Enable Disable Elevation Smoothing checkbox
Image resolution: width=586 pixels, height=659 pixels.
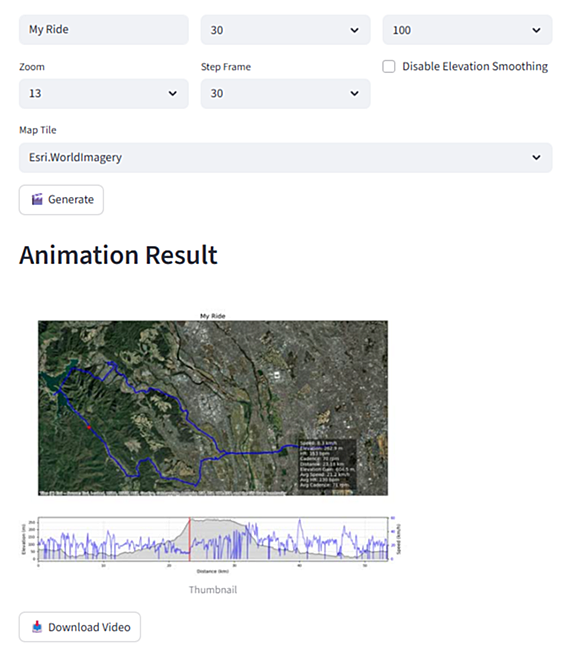(x=388, y=66)
